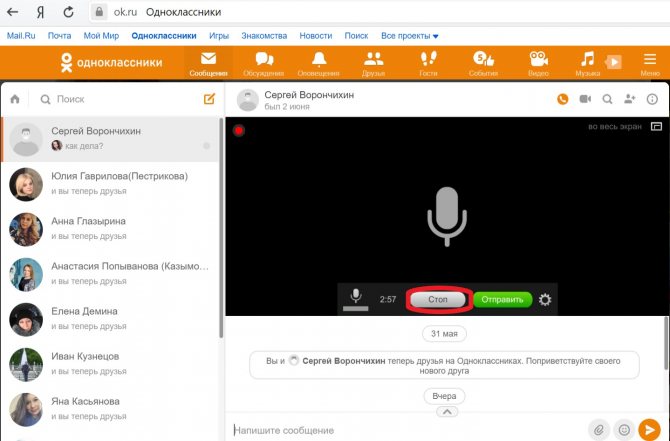Open chat info with the 'i' icon
Viewport: 670px width, 441px height.
click(652, 100)
